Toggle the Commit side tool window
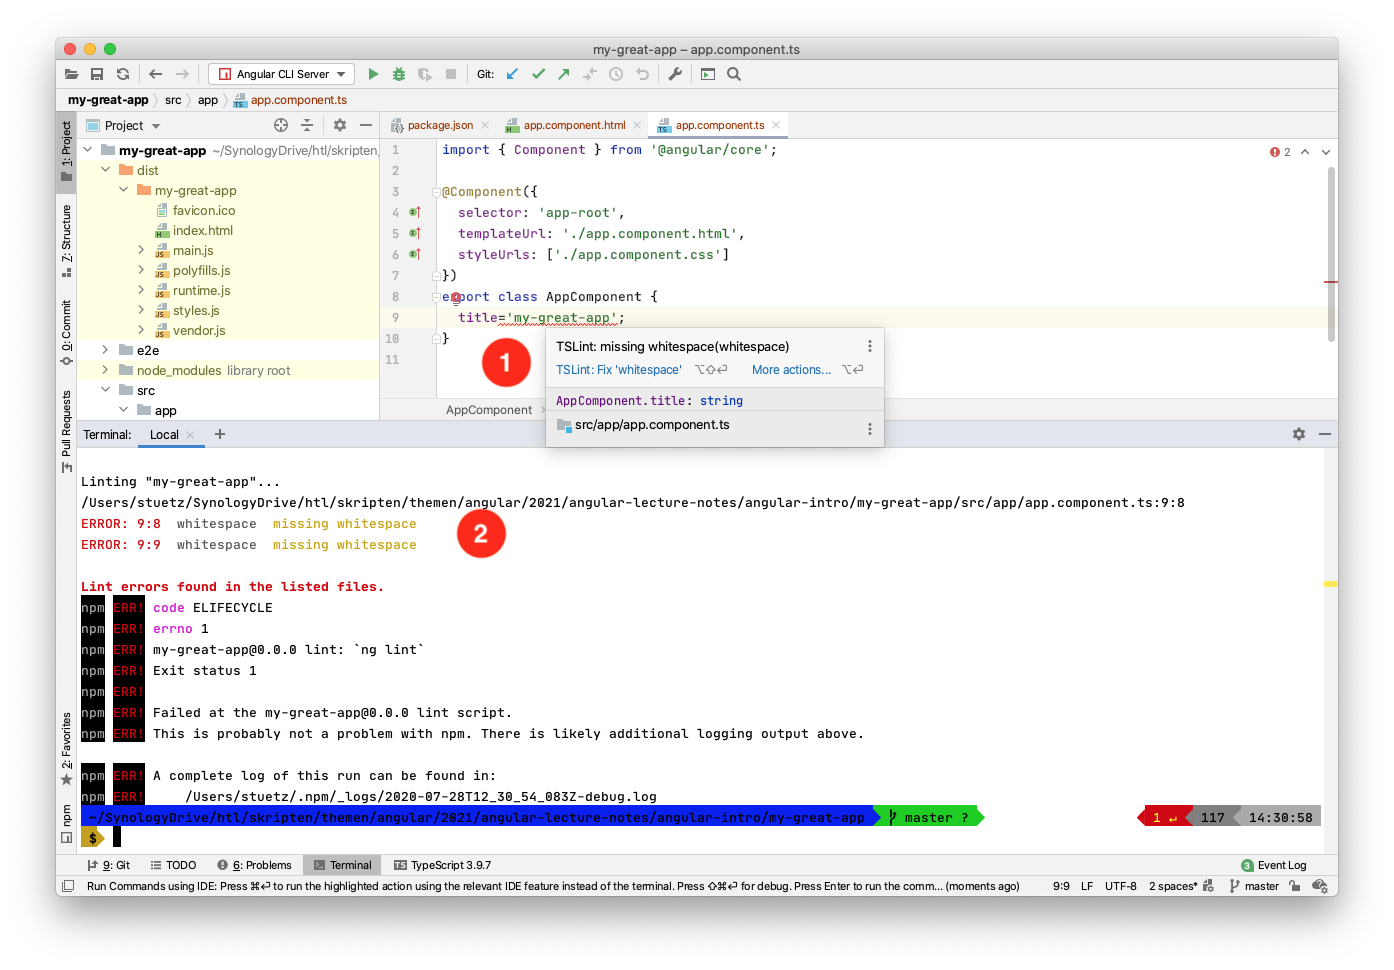 click(x=67, y=333)
